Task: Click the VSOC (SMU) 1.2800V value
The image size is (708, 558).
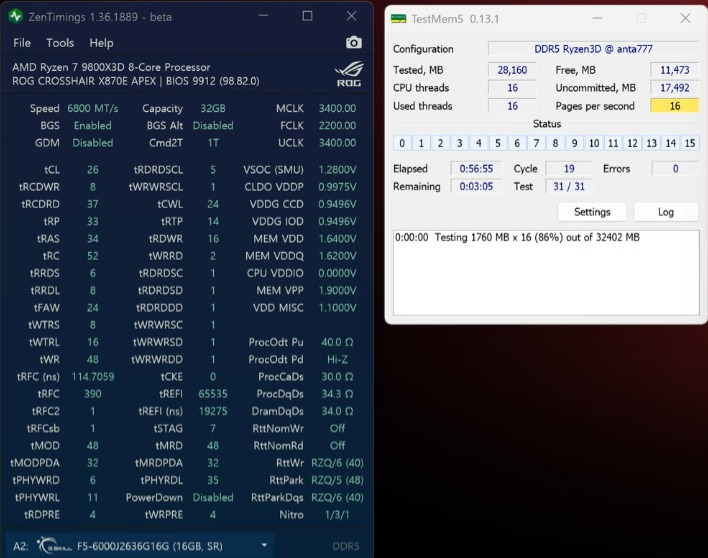Action: [x=337, y=170]
